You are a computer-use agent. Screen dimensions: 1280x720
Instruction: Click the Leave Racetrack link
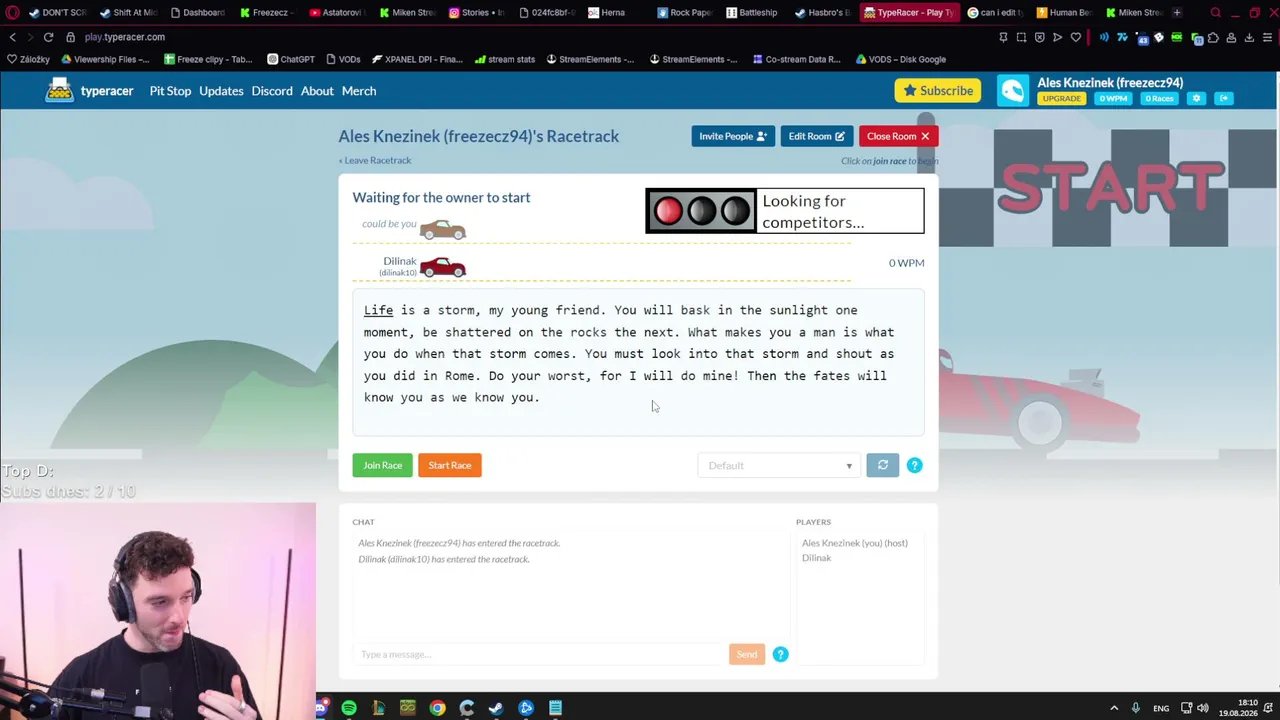375,160
